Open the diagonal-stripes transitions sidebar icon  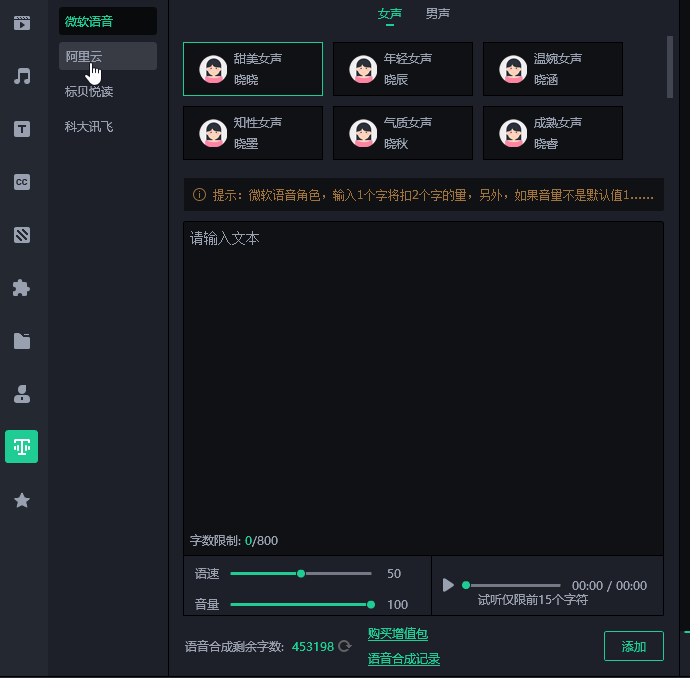coord(22,235)
